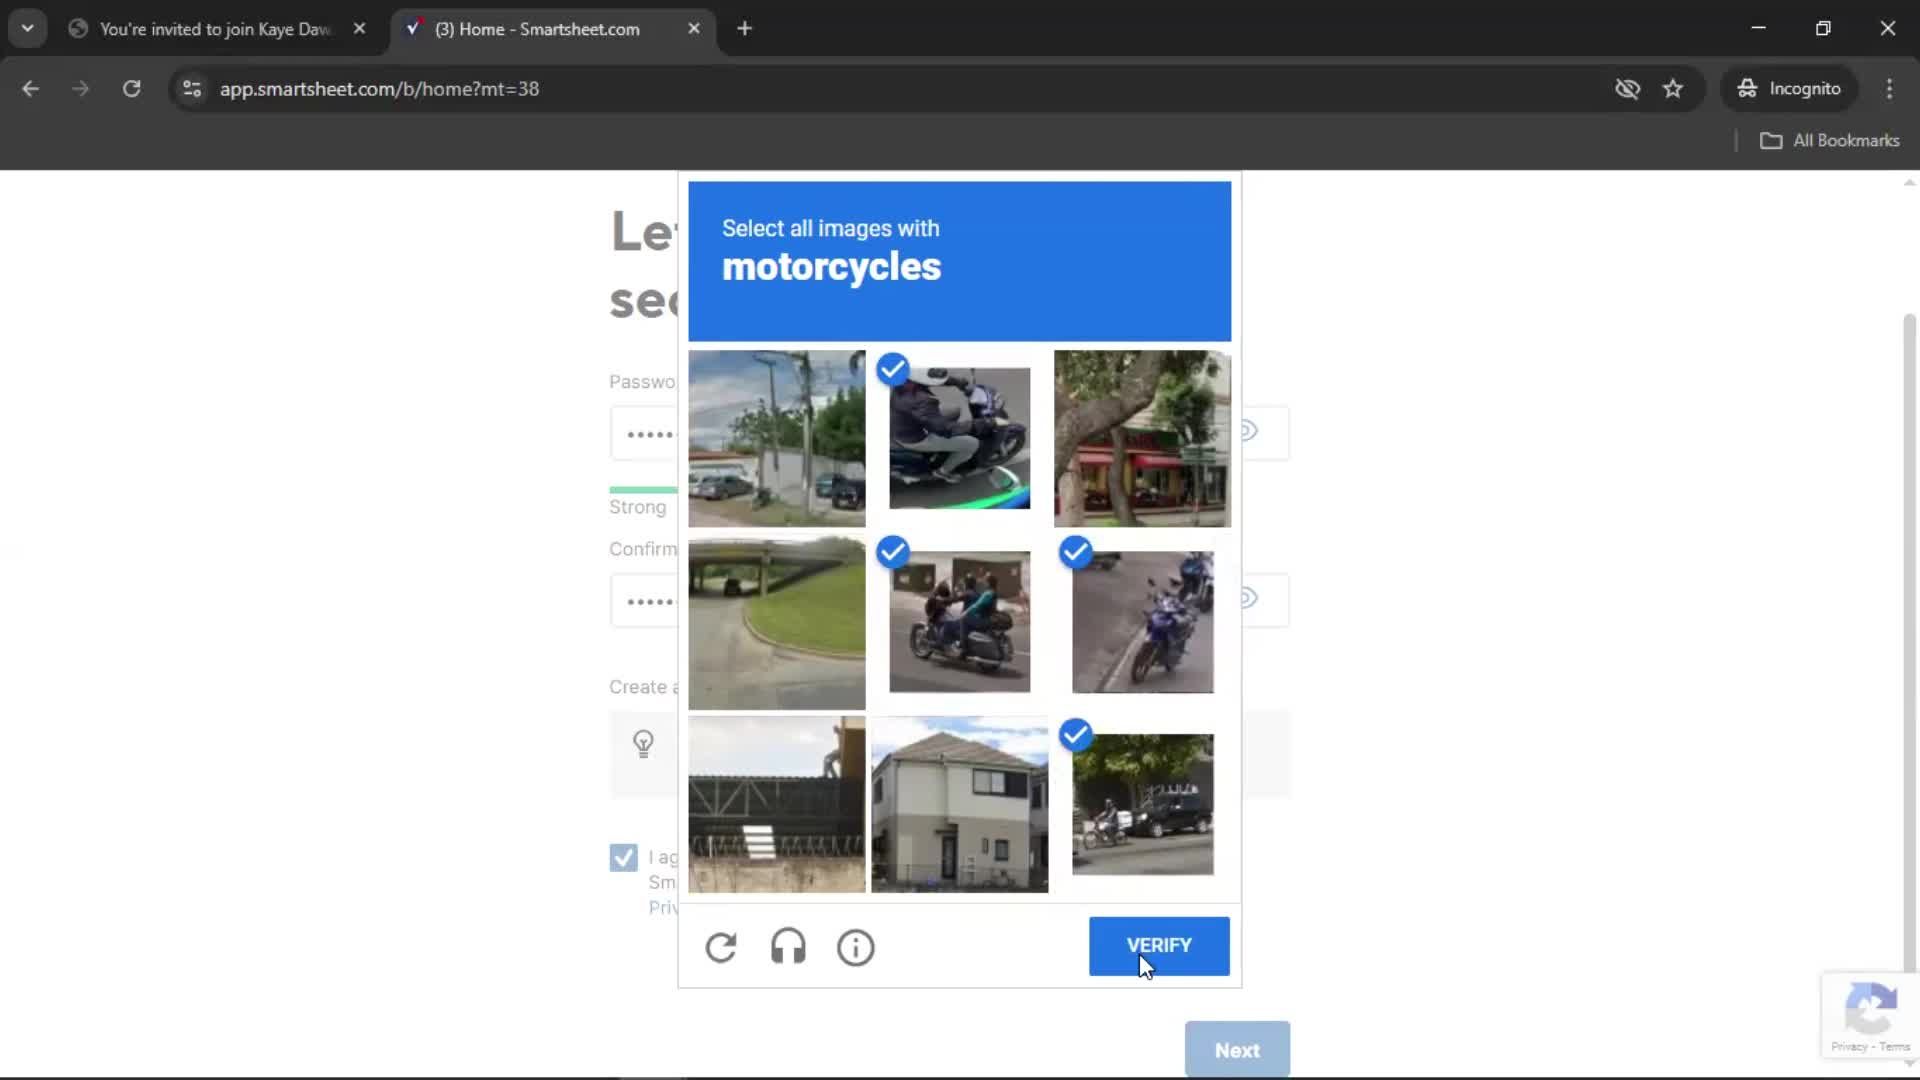Deselect the blue parked motorcycle image

coord(1142,621)
